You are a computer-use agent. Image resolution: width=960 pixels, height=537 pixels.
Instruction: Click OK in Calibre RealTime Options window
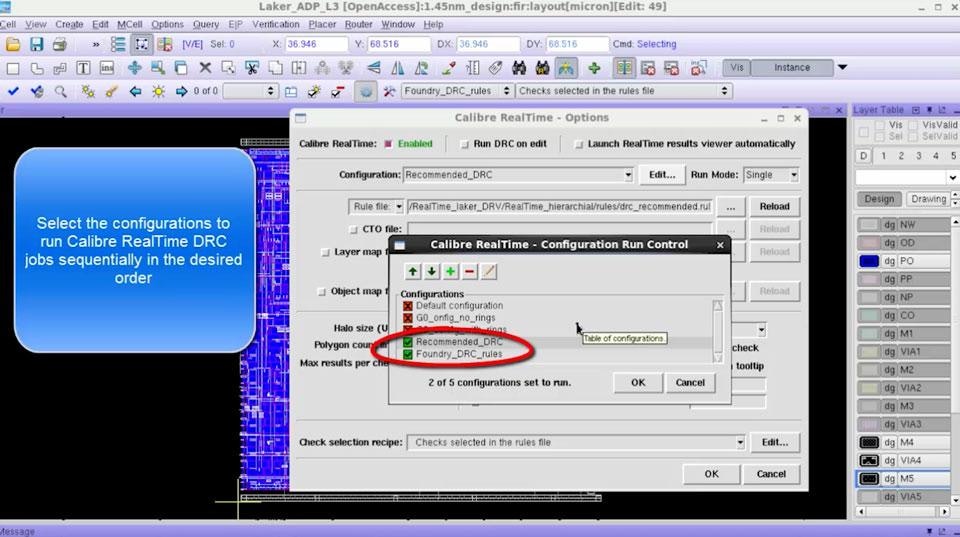pos(711,474)
